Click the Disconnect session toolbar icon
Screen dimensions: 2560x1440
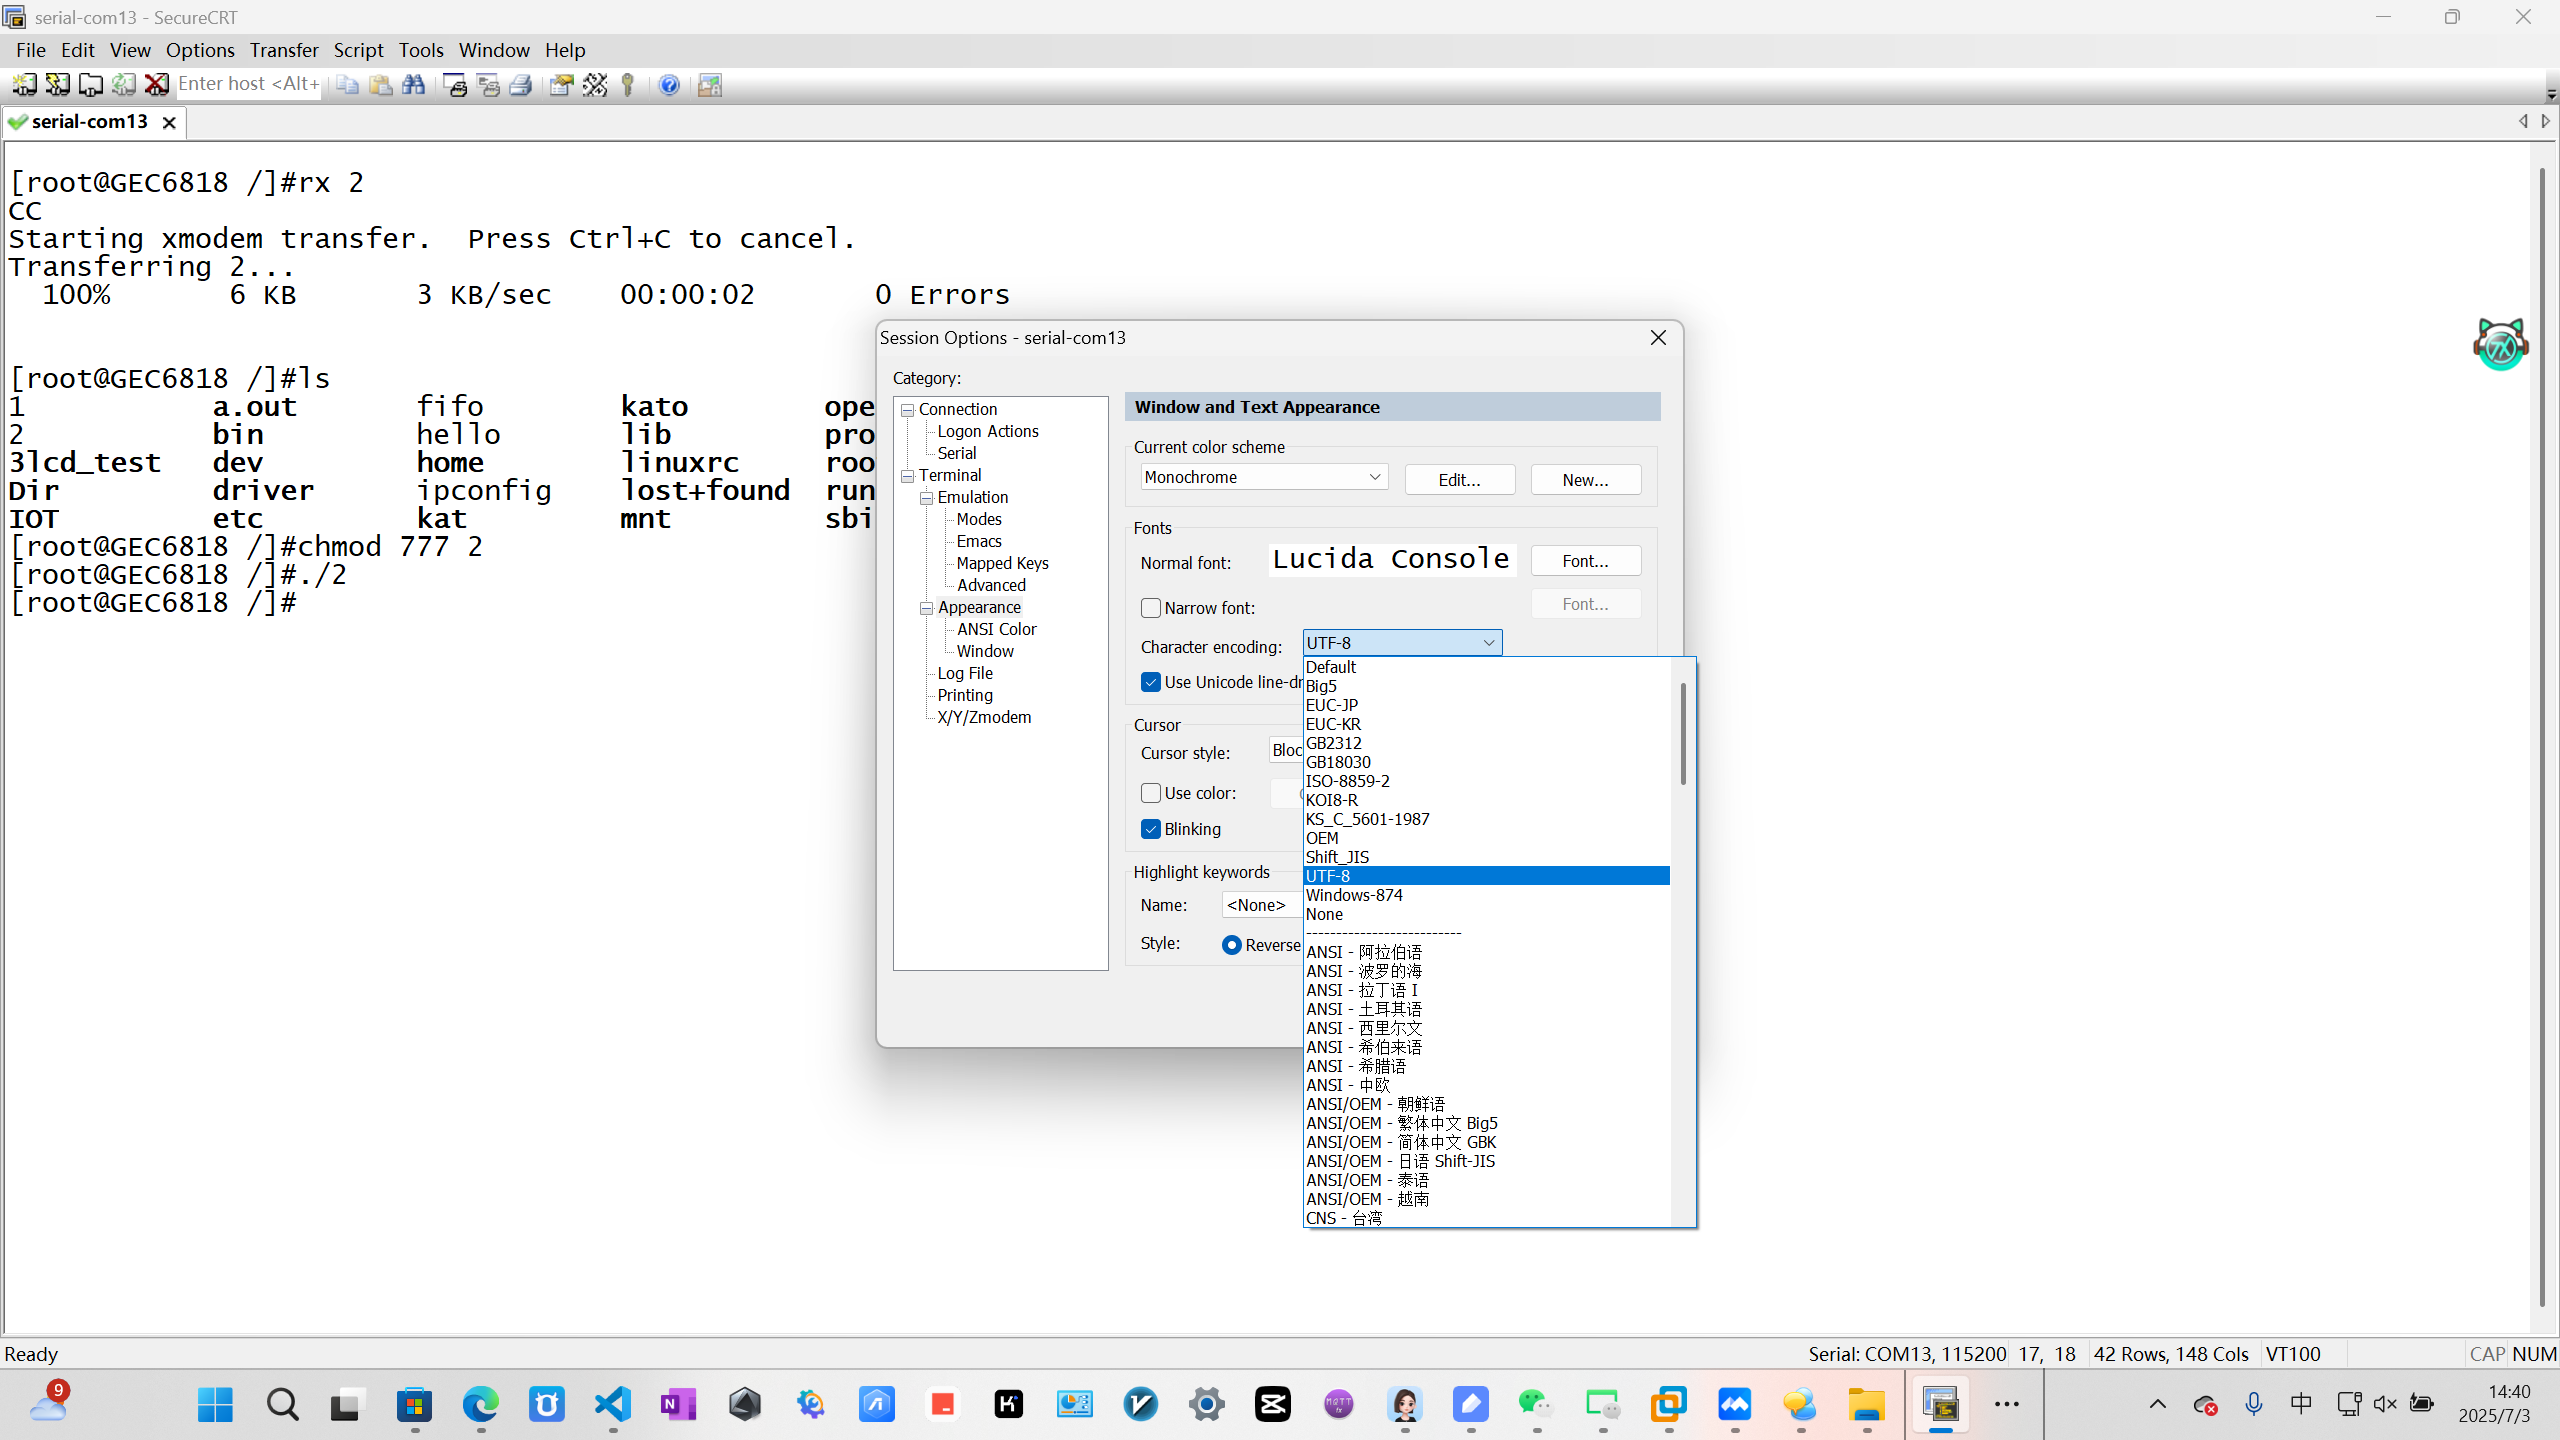pyautogui.click(x=156, y=85)
